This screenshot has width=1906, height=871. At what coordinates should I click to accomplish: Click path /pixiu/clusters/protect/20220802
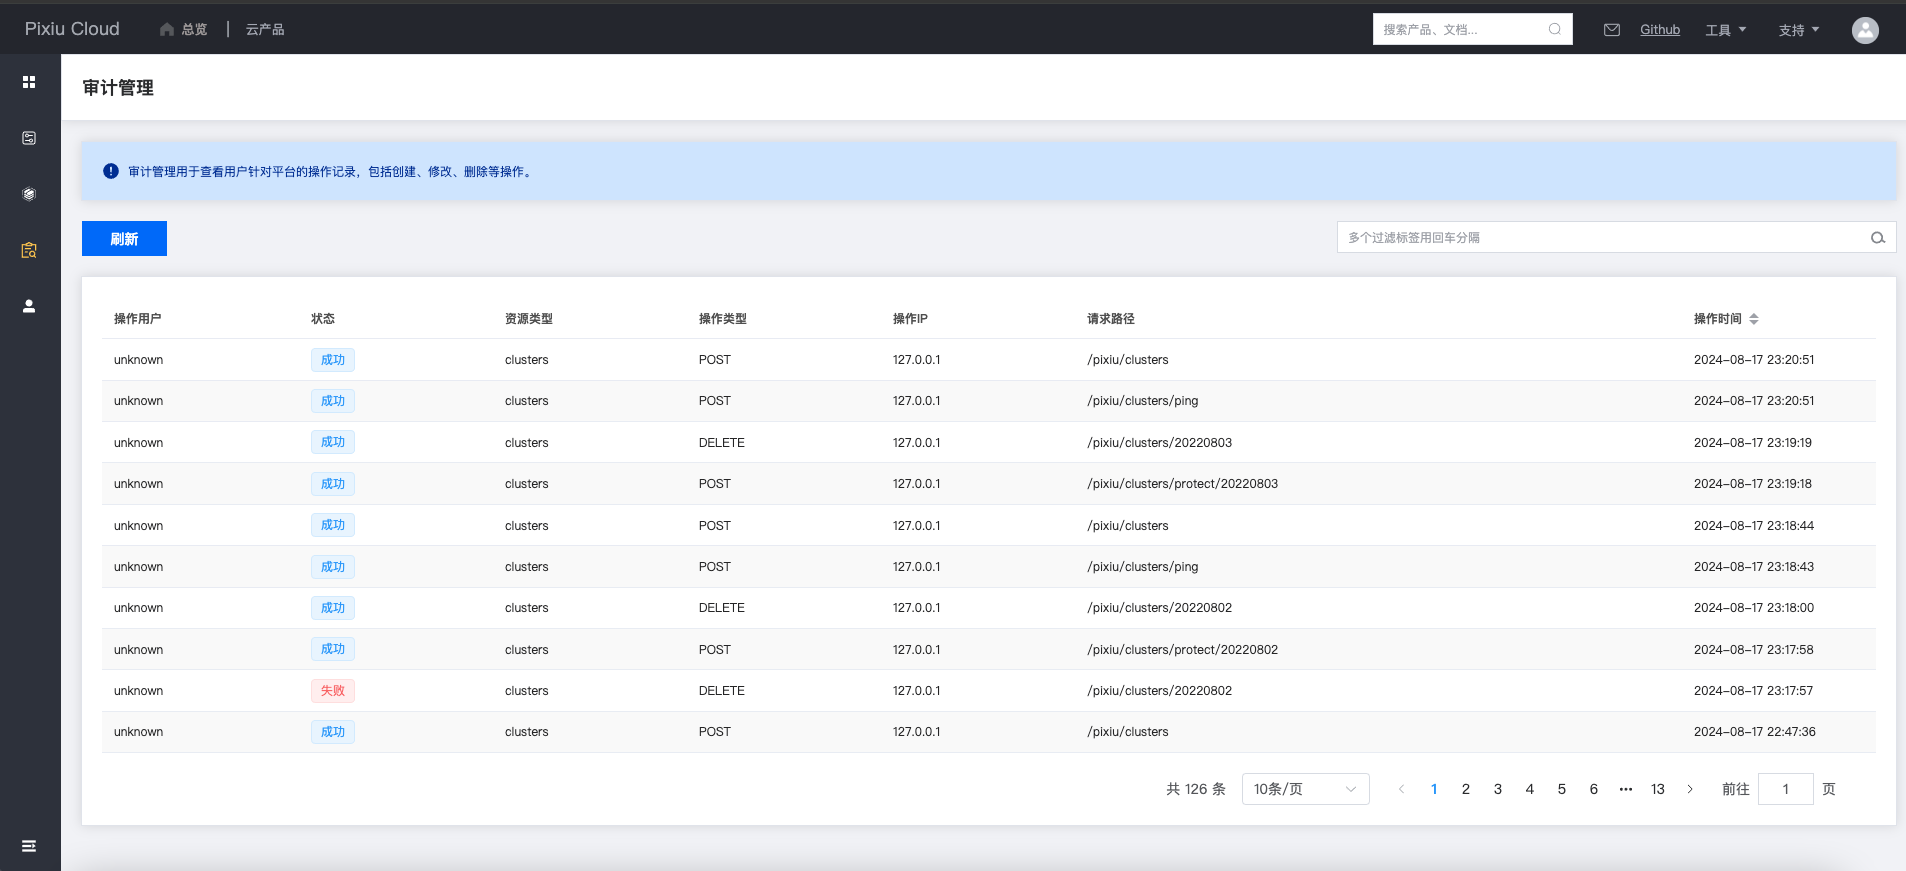pos(1182,650)
